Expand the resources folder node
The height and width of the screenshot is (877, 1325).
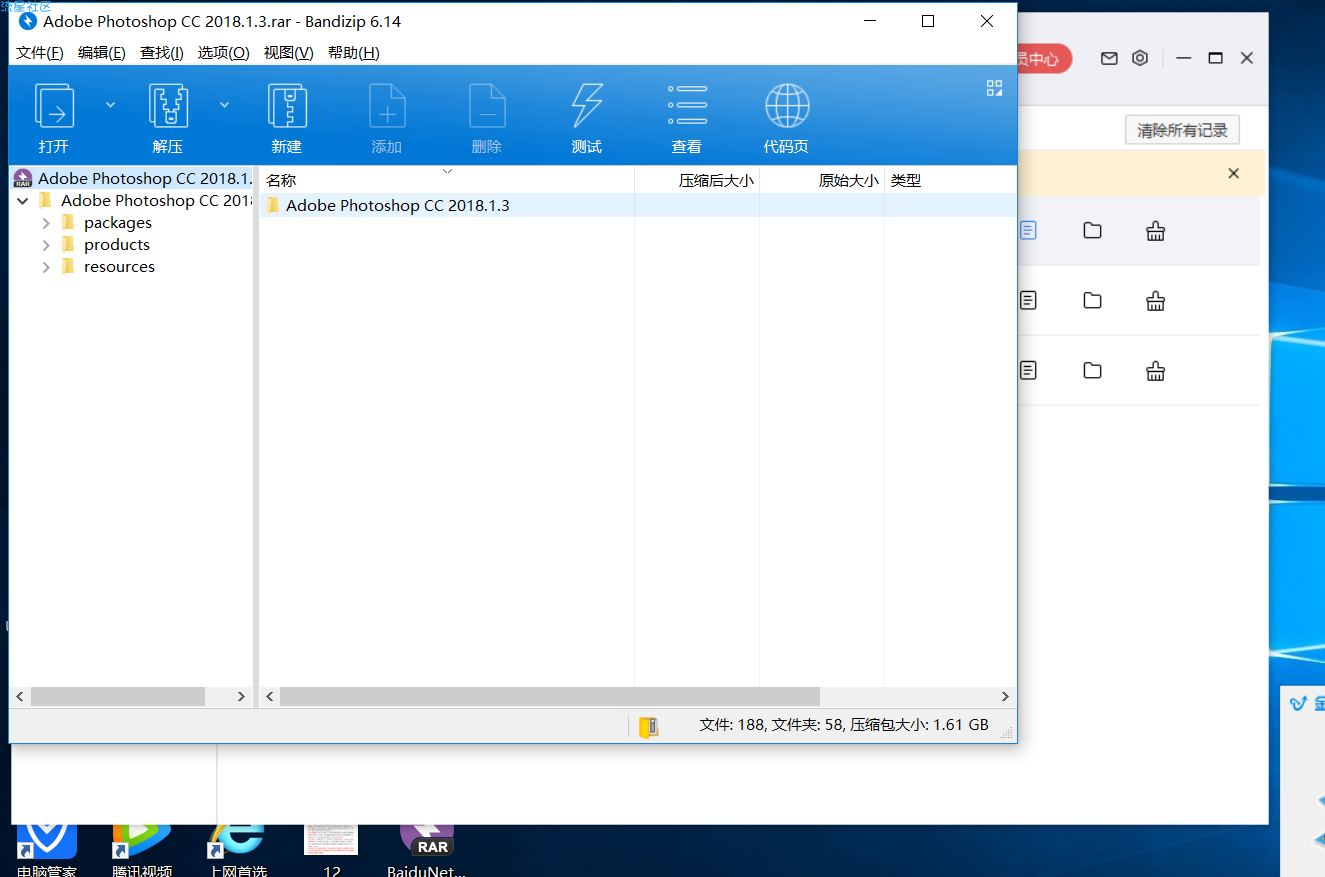click(46, 267)
